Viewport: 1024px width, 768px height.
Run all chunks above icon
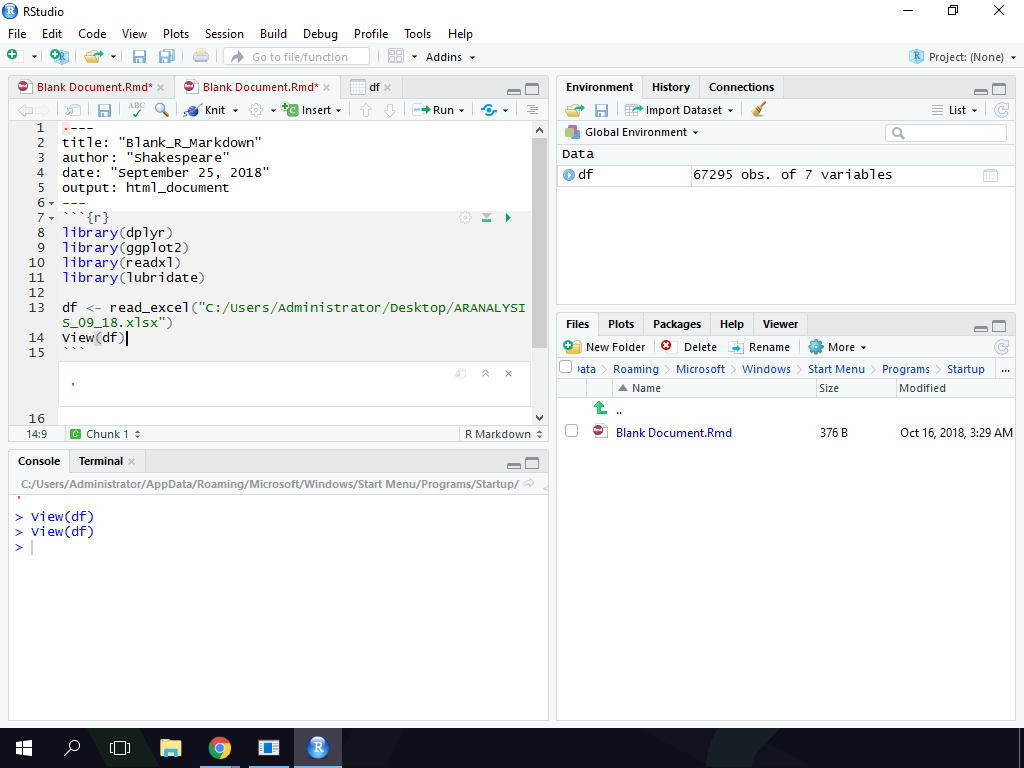487,217
